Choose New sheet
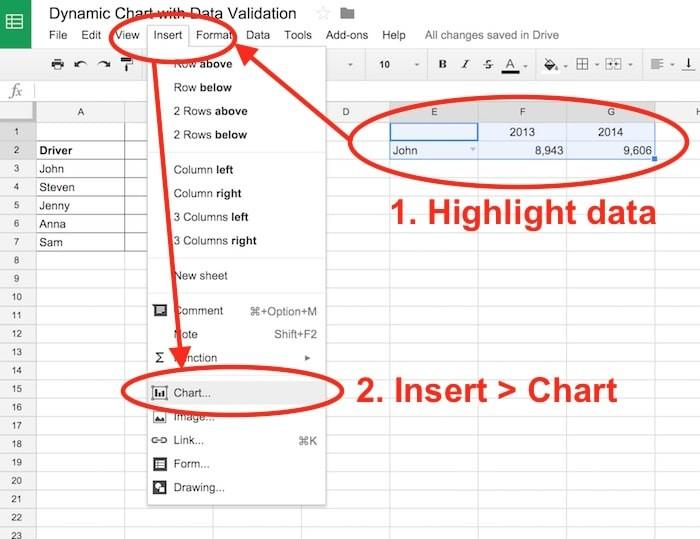Screen dimensions: 700x539 click(237, 276)
